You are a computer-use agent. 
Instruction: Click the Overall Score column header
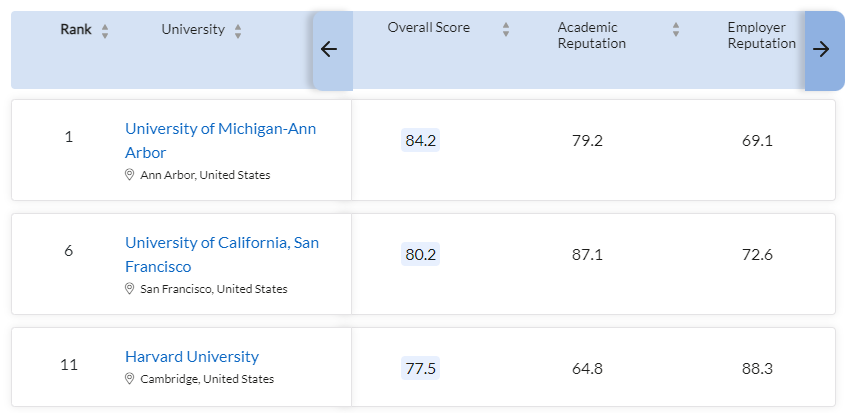[428, 27]
